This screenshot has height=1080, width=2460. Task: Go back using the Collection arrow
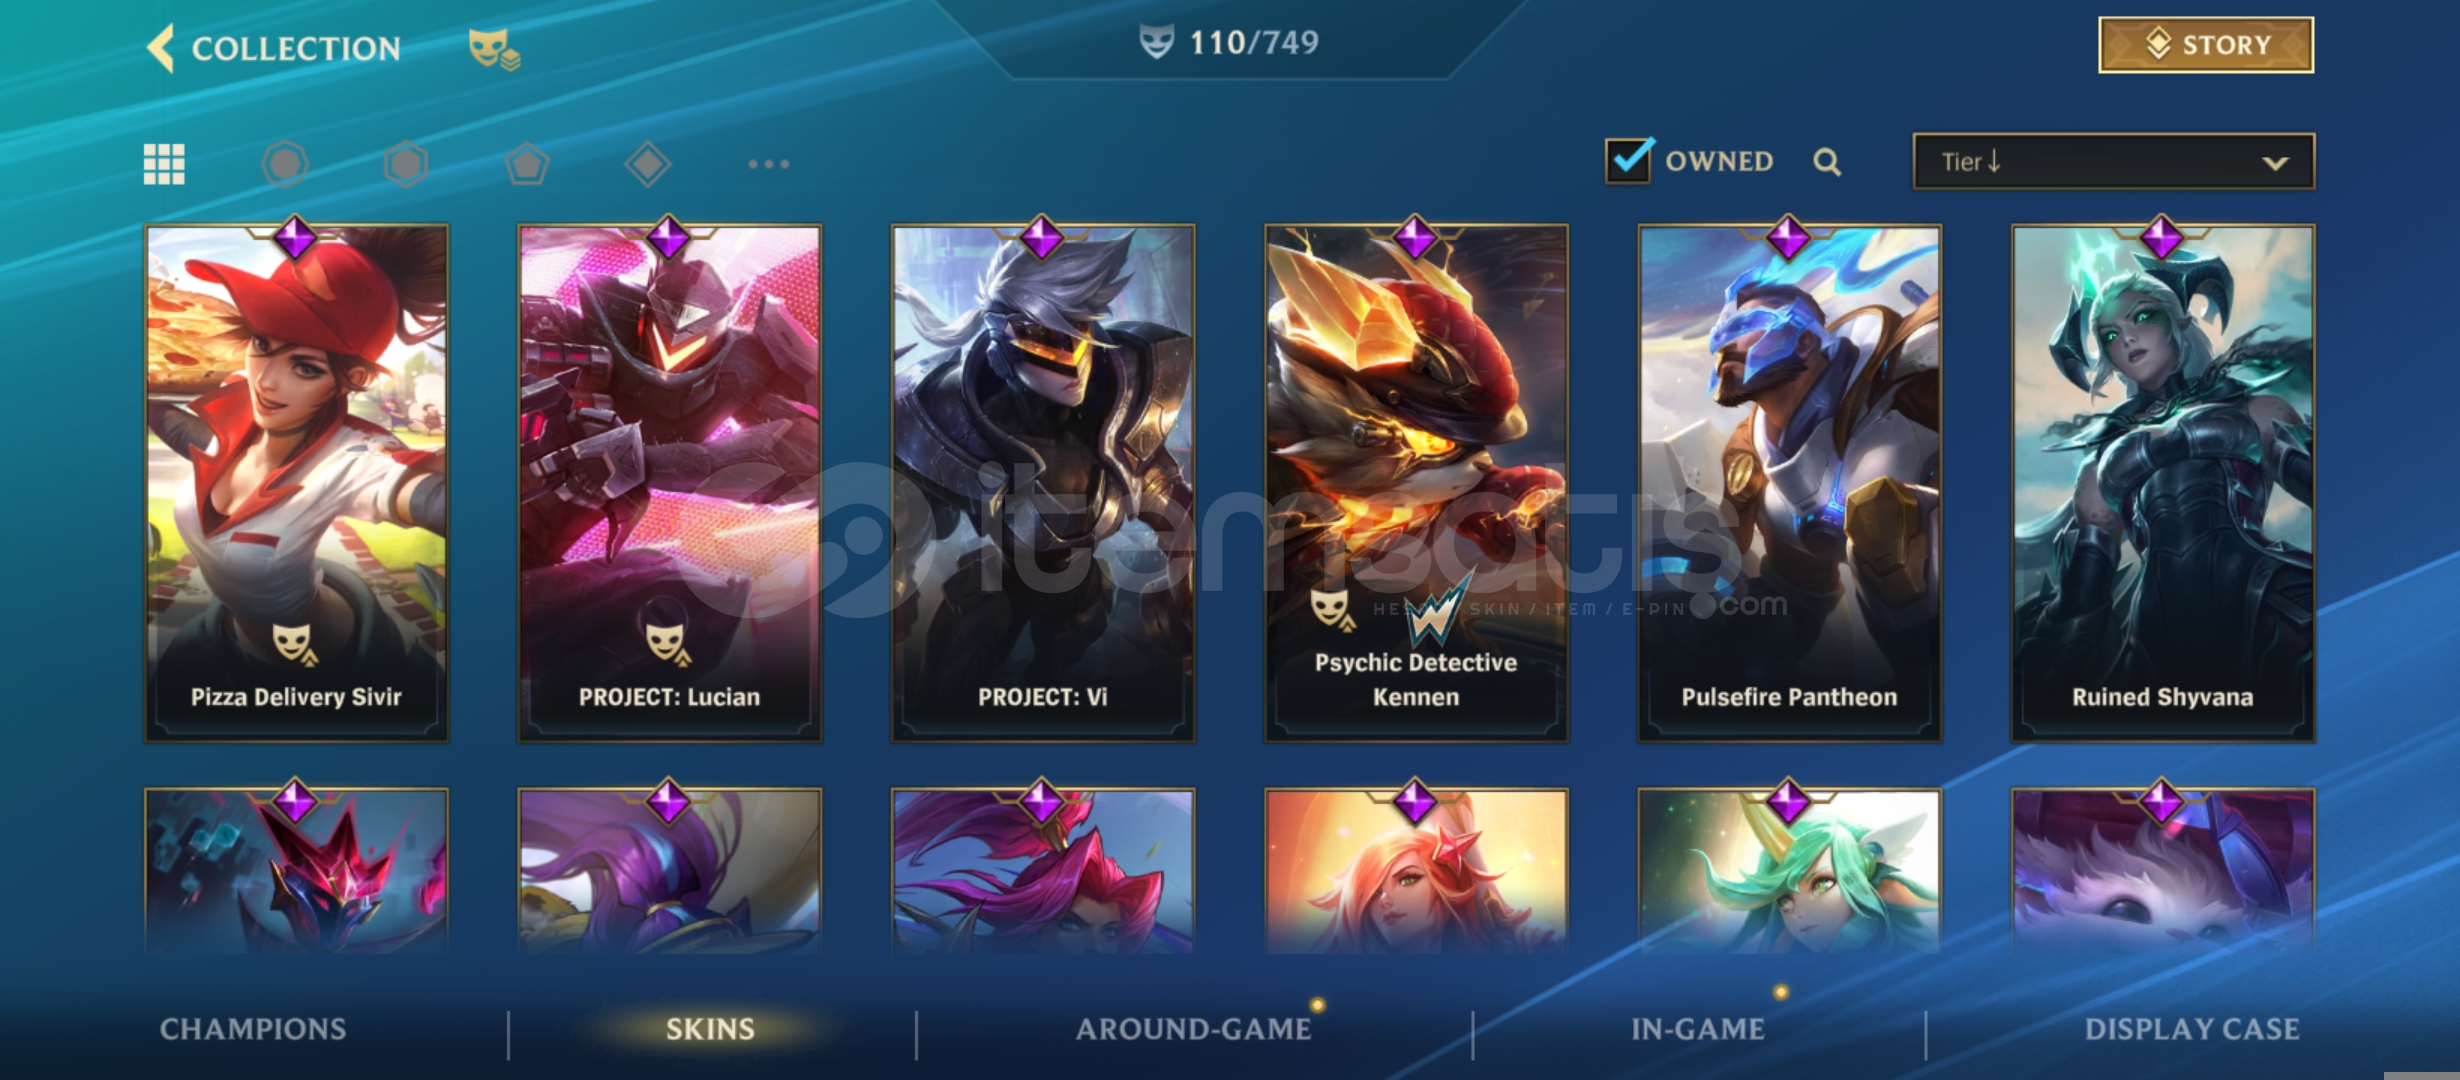(x=160, y=48)
